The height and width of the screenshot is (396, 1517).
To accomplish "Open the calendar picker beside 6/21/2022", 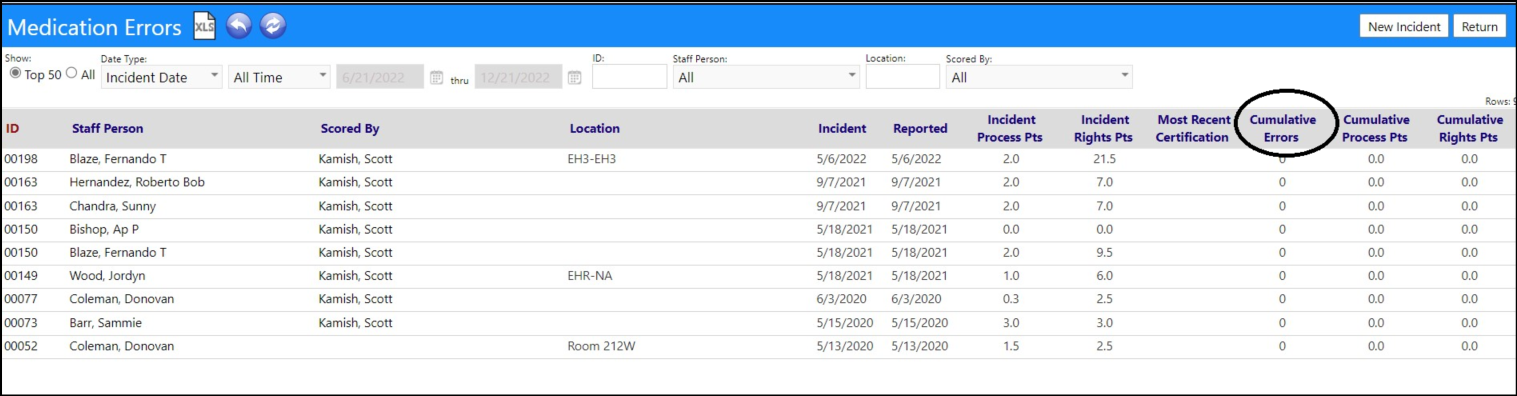I will coord(436,78).
